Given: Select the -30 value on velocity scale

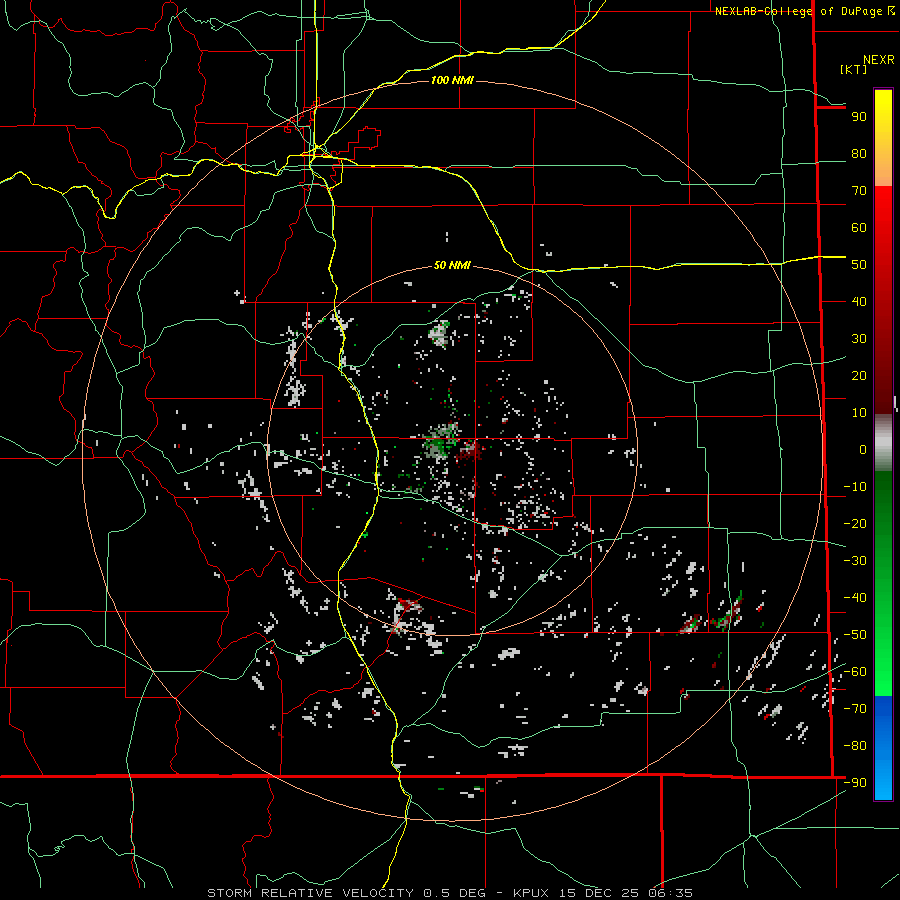Looking at the screenshot, I should (x=855, y=561).
